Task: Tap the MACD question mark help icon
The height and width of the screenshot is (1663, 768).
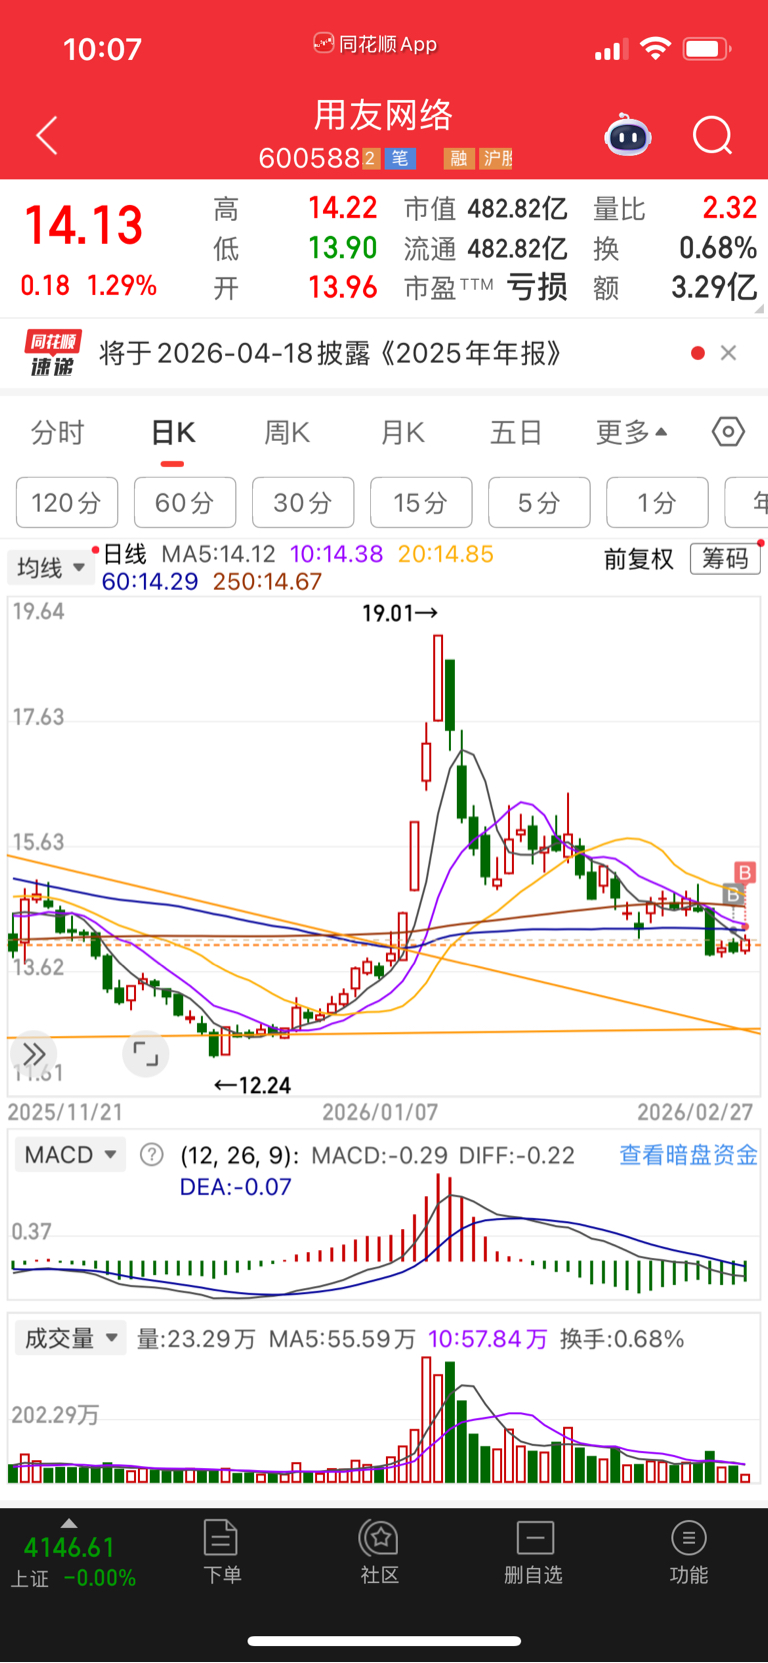Action: coord(151,1155)
